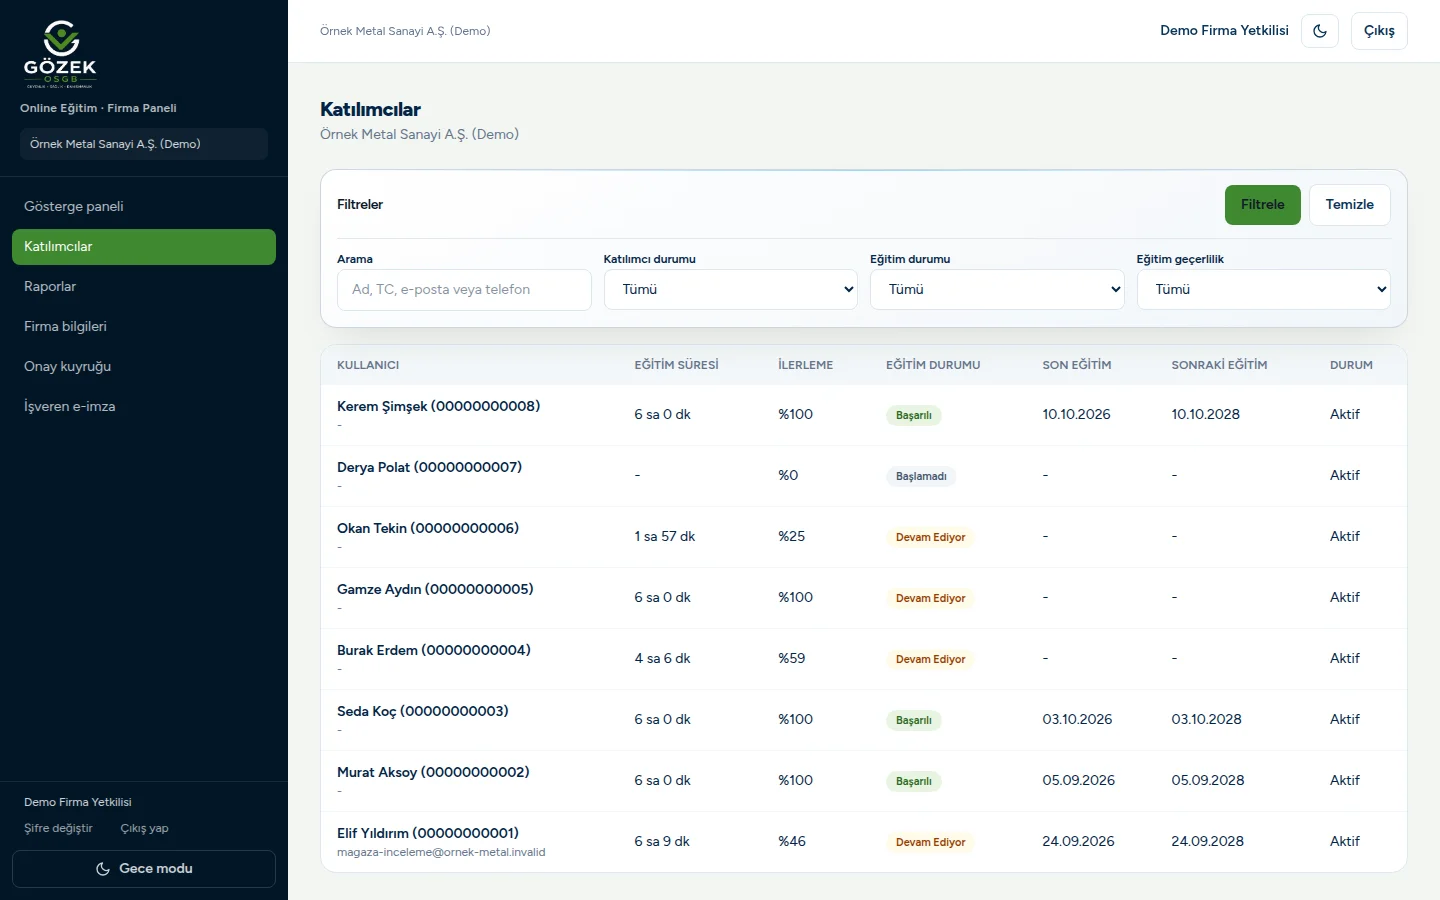The height and width of the screenshot is (900, 1440).
Task: Select Katılımcılar in the sidebar
Action: 144,247
